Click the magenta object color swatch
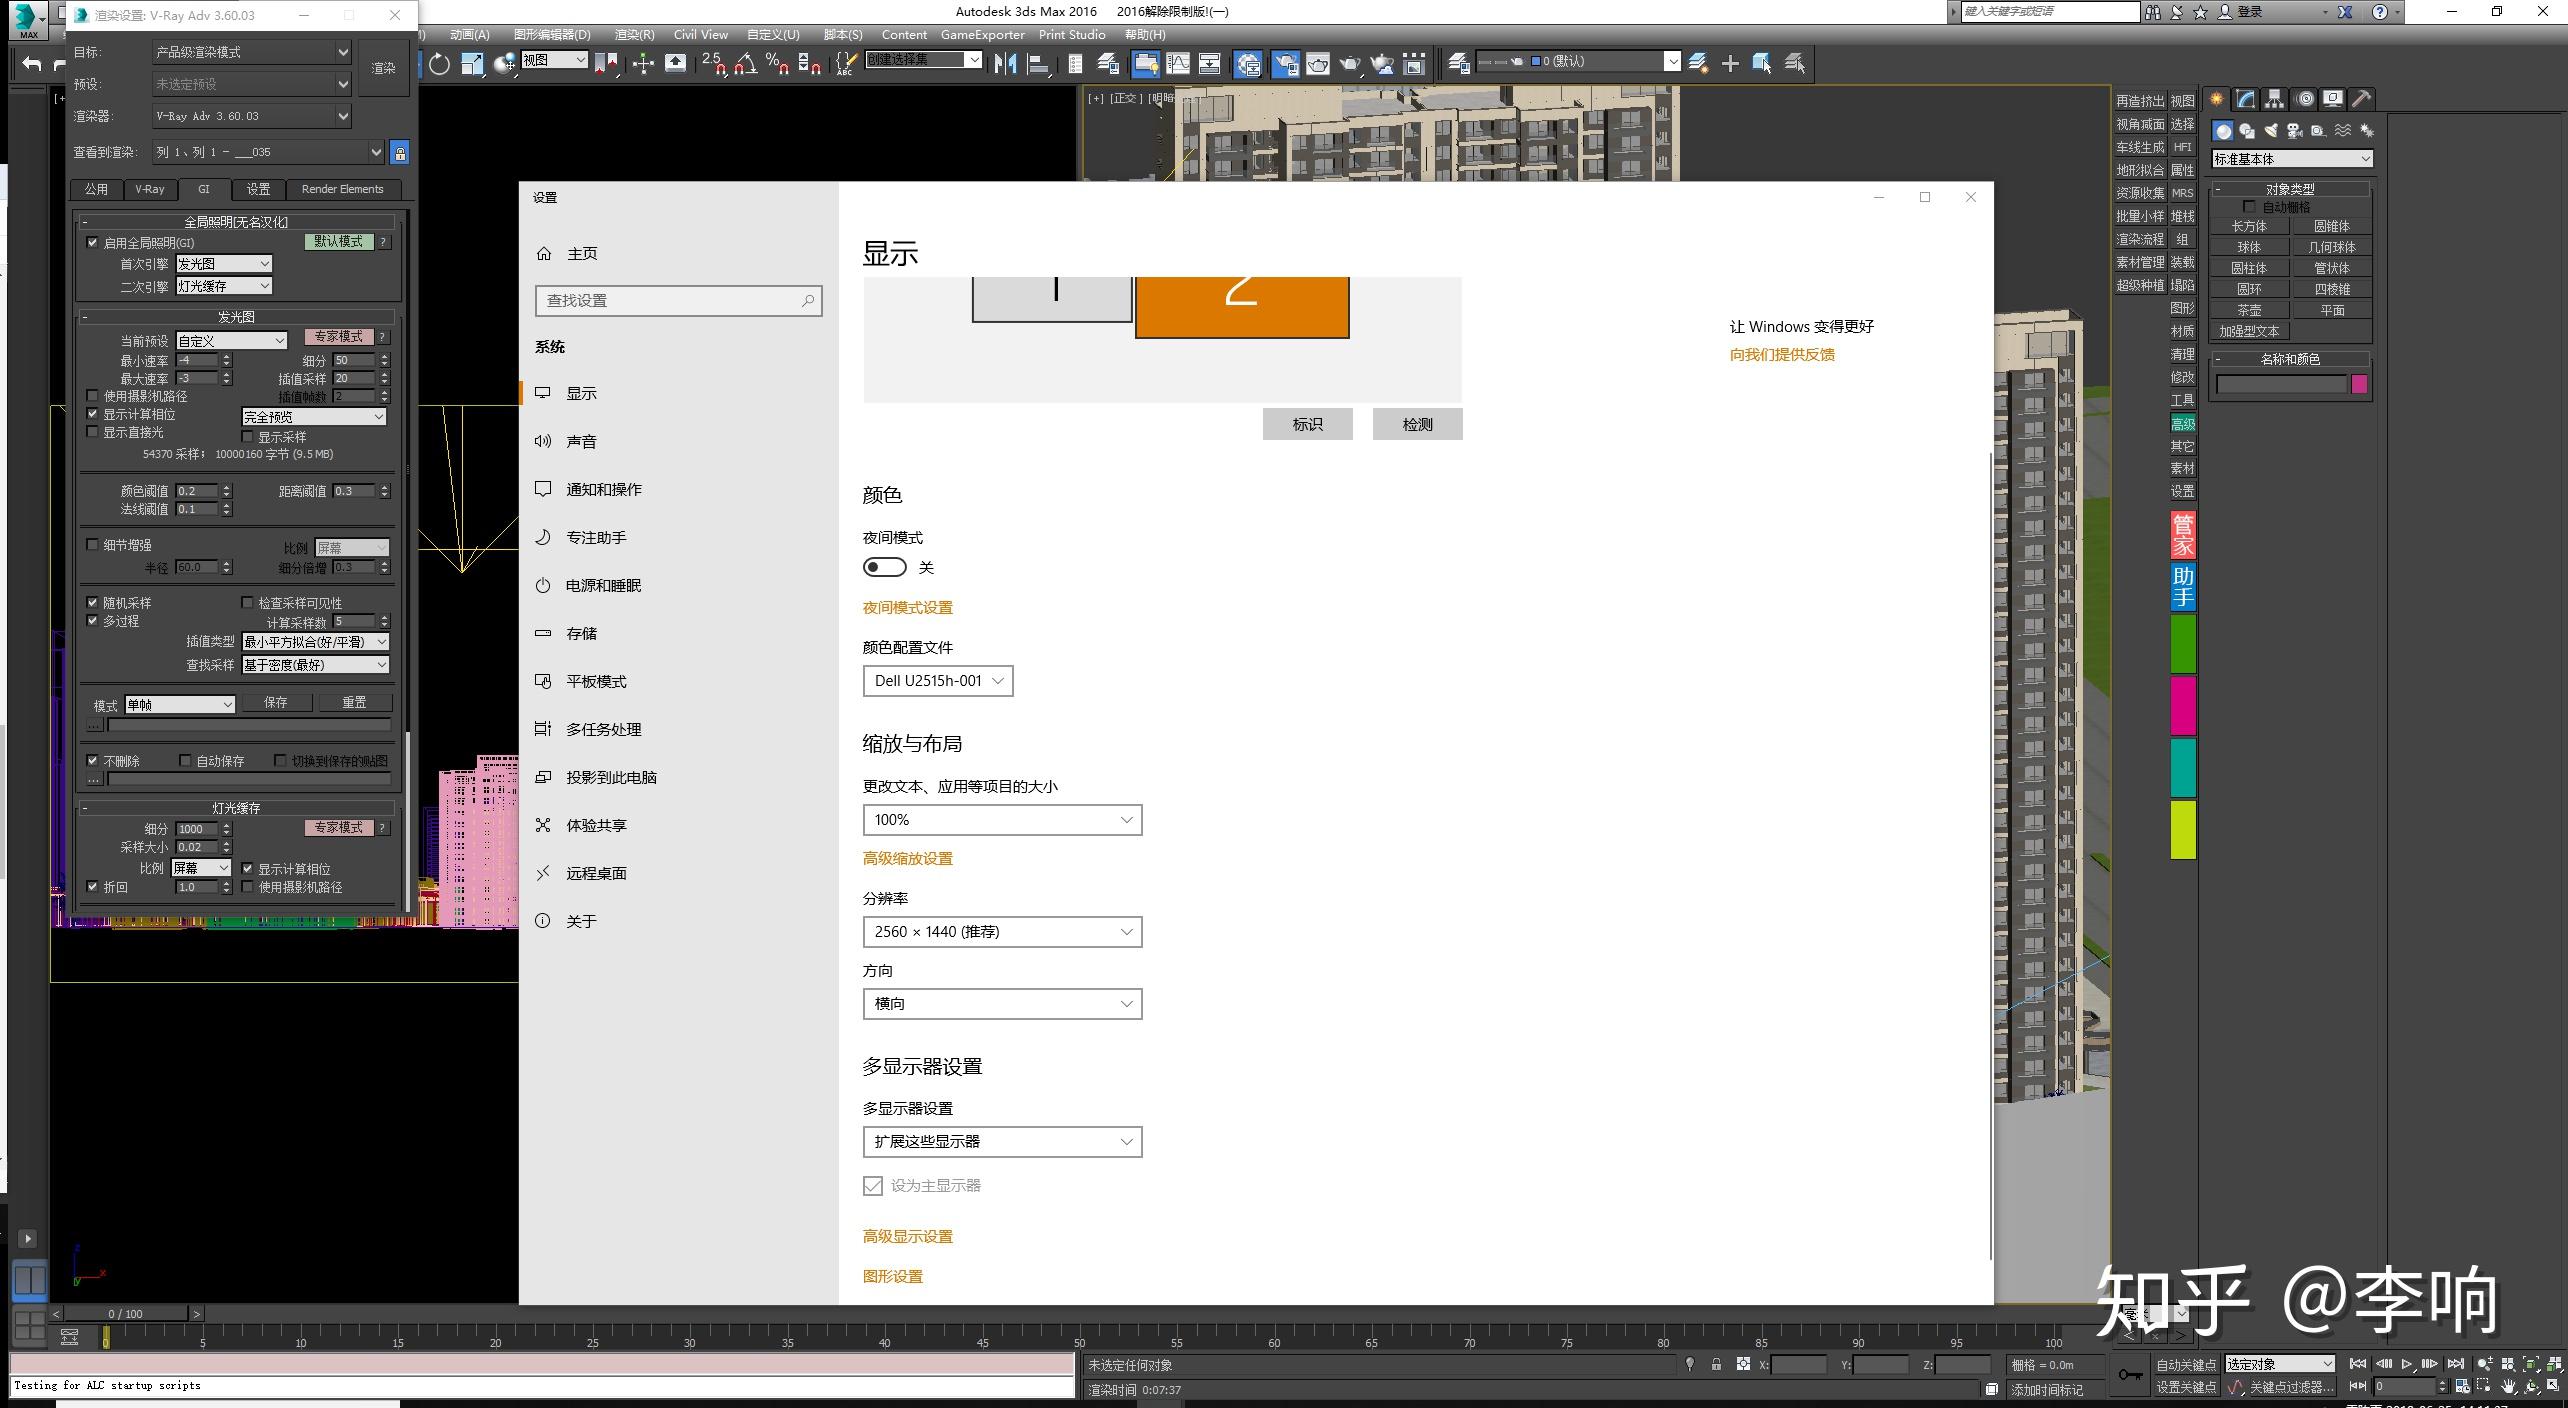2568x1408 pixels. [x=2359, y=385]
